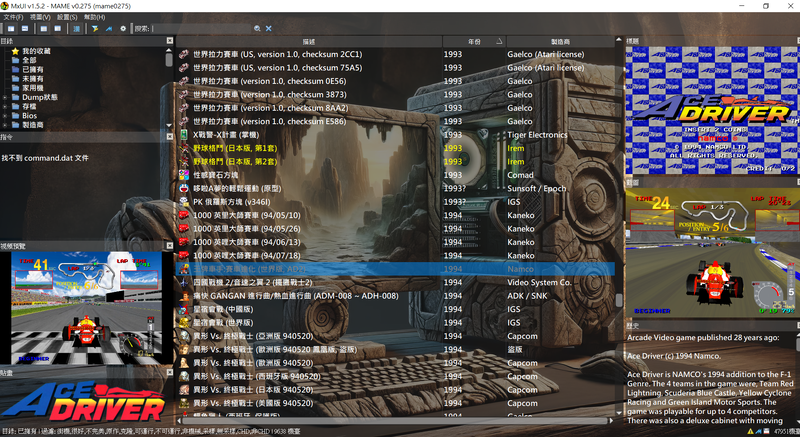800x437 pixels.
Task: Expand the Dump狀態 tree node
Action: [5, 97]
